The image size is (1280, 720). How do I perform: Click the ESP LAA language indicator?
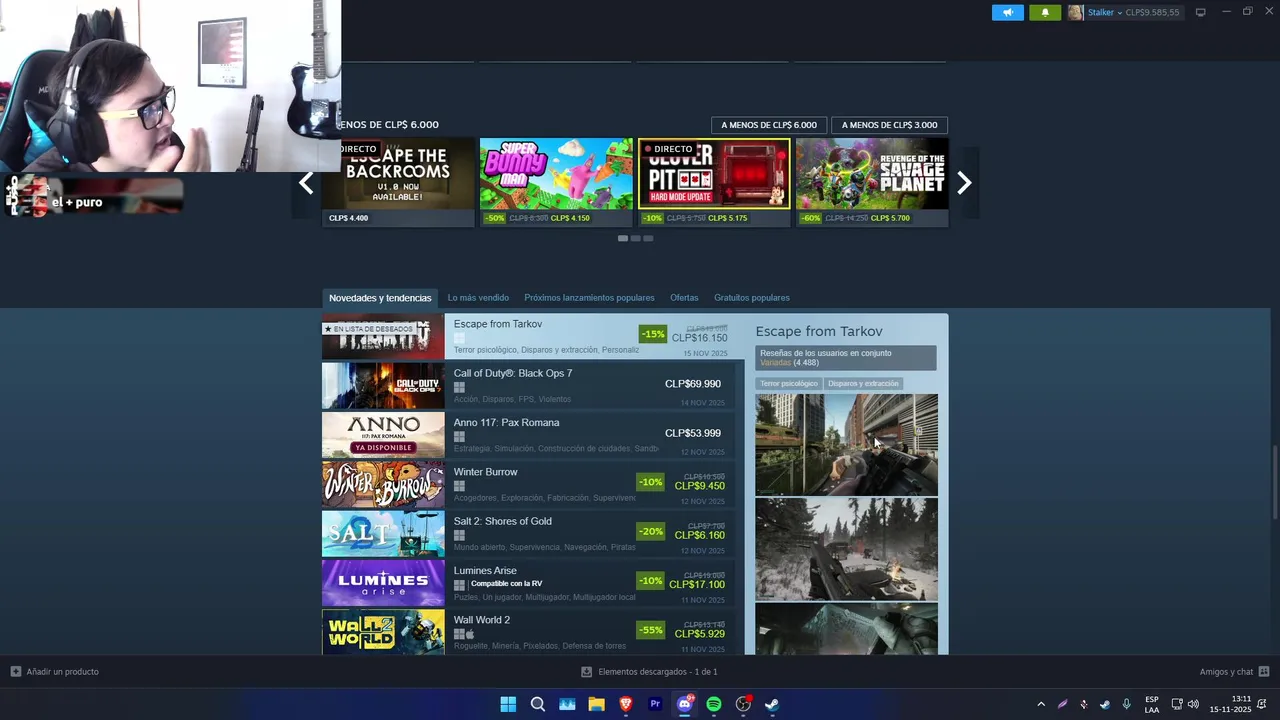click(x=1152, y=704)
